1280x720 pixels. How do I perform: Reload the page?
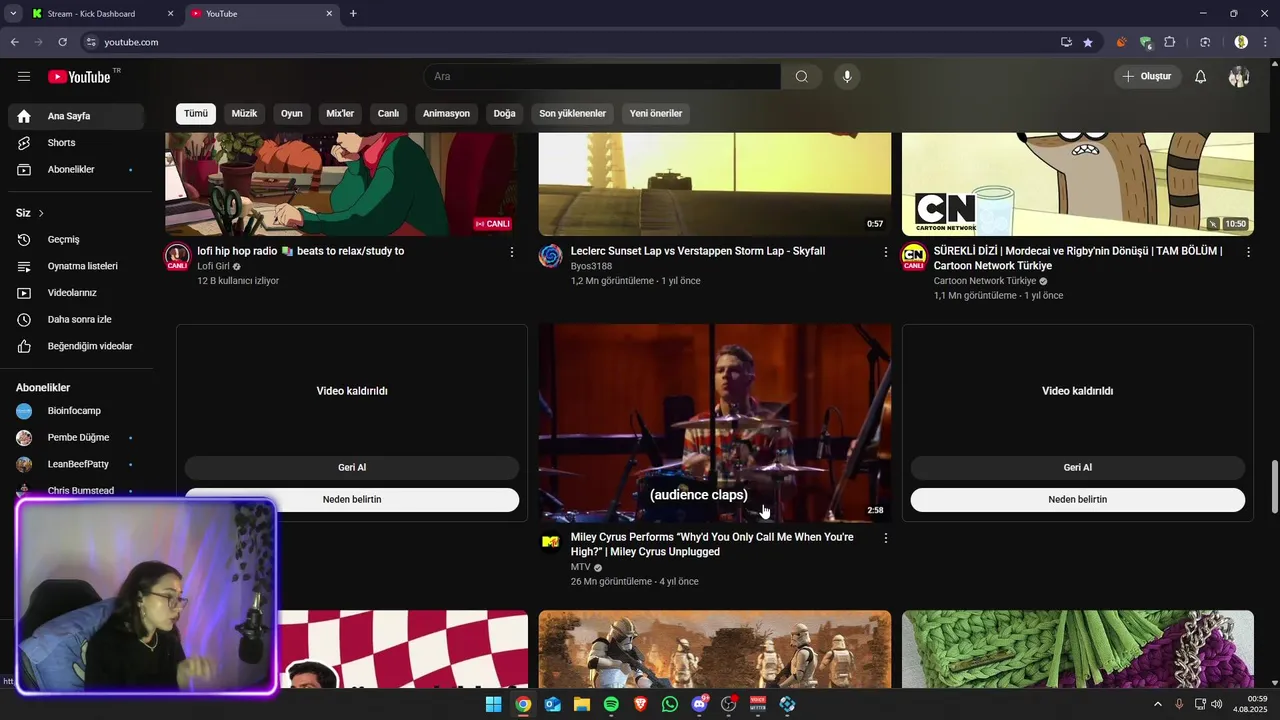pos(62,42)
